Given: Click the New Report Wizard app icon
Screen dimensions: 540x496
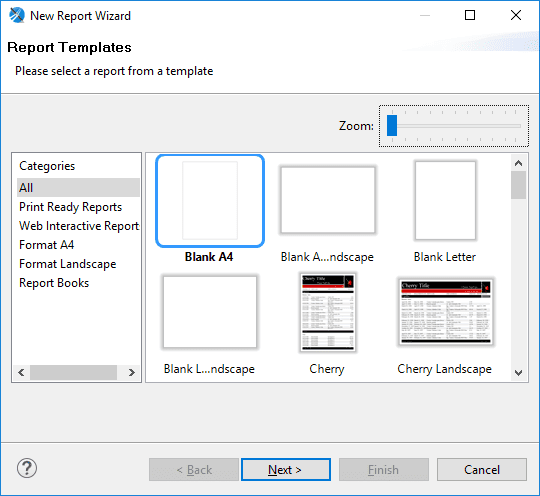Looking at the screenshot, I should (x=17, y=16).
